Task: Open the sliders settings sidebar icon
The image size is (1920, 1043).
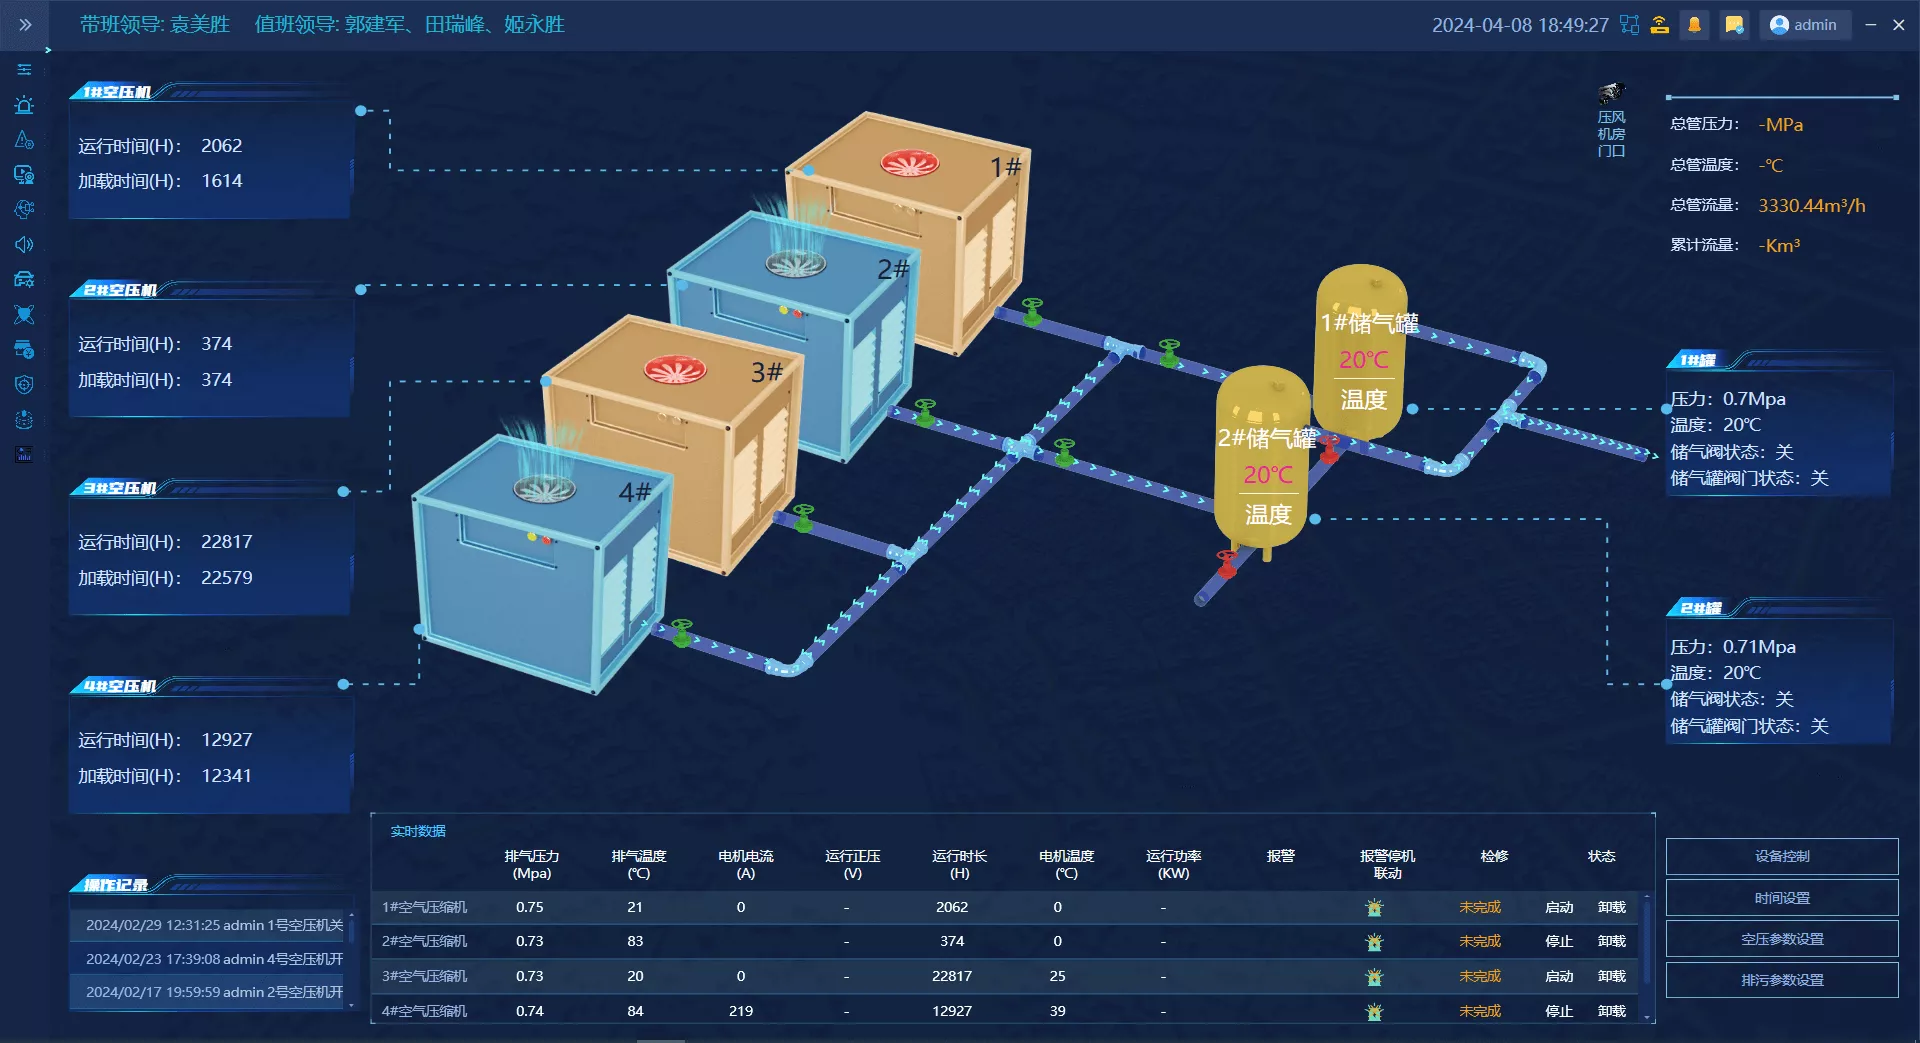Action: (24, 70)
